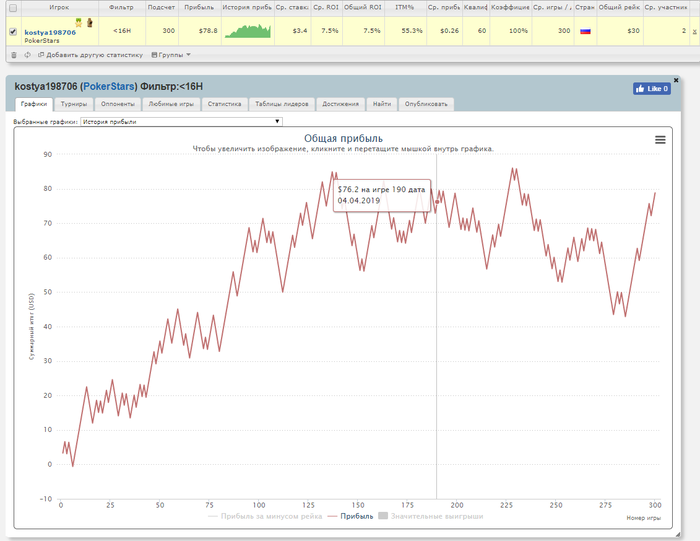Click the highlighted data point at game 190
Image resolution: width=700 pixels, height=541 pixels.
(x=437, y=202)
